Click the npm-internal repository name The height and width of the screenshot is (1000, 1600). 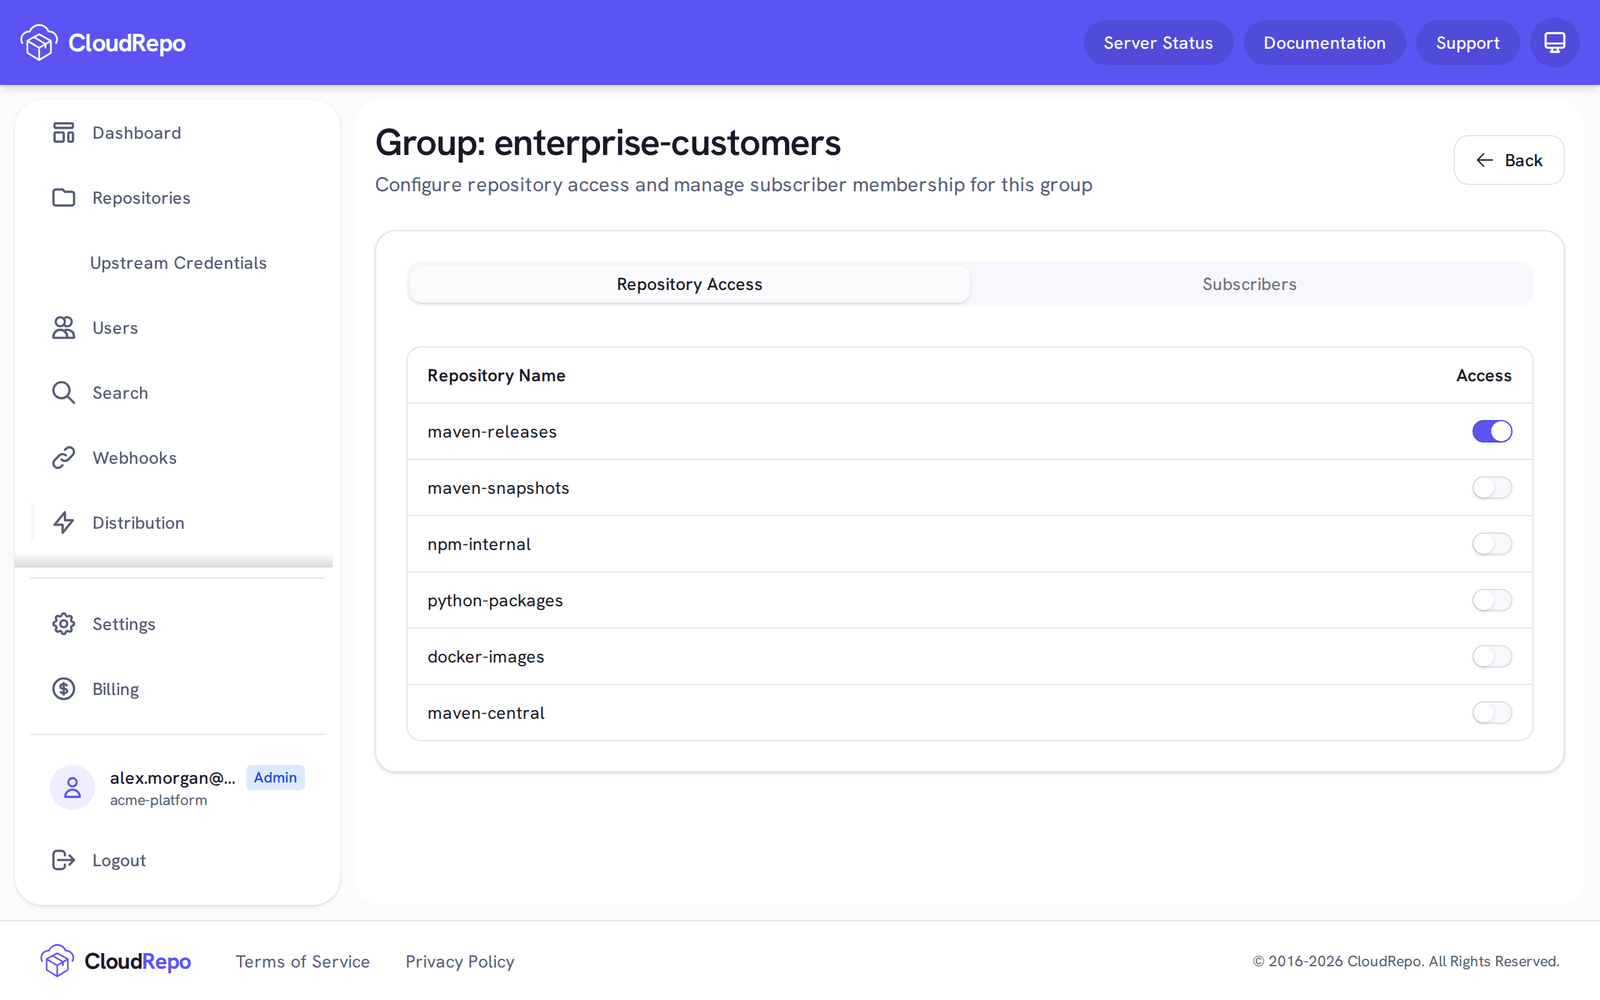click(479, 544)
